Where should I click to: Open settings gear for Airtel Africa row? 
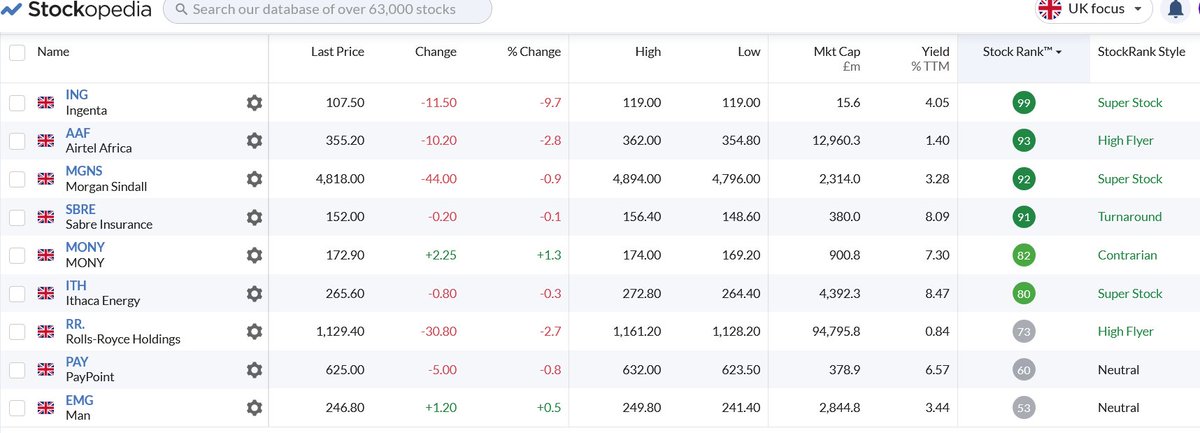(254, 140)
